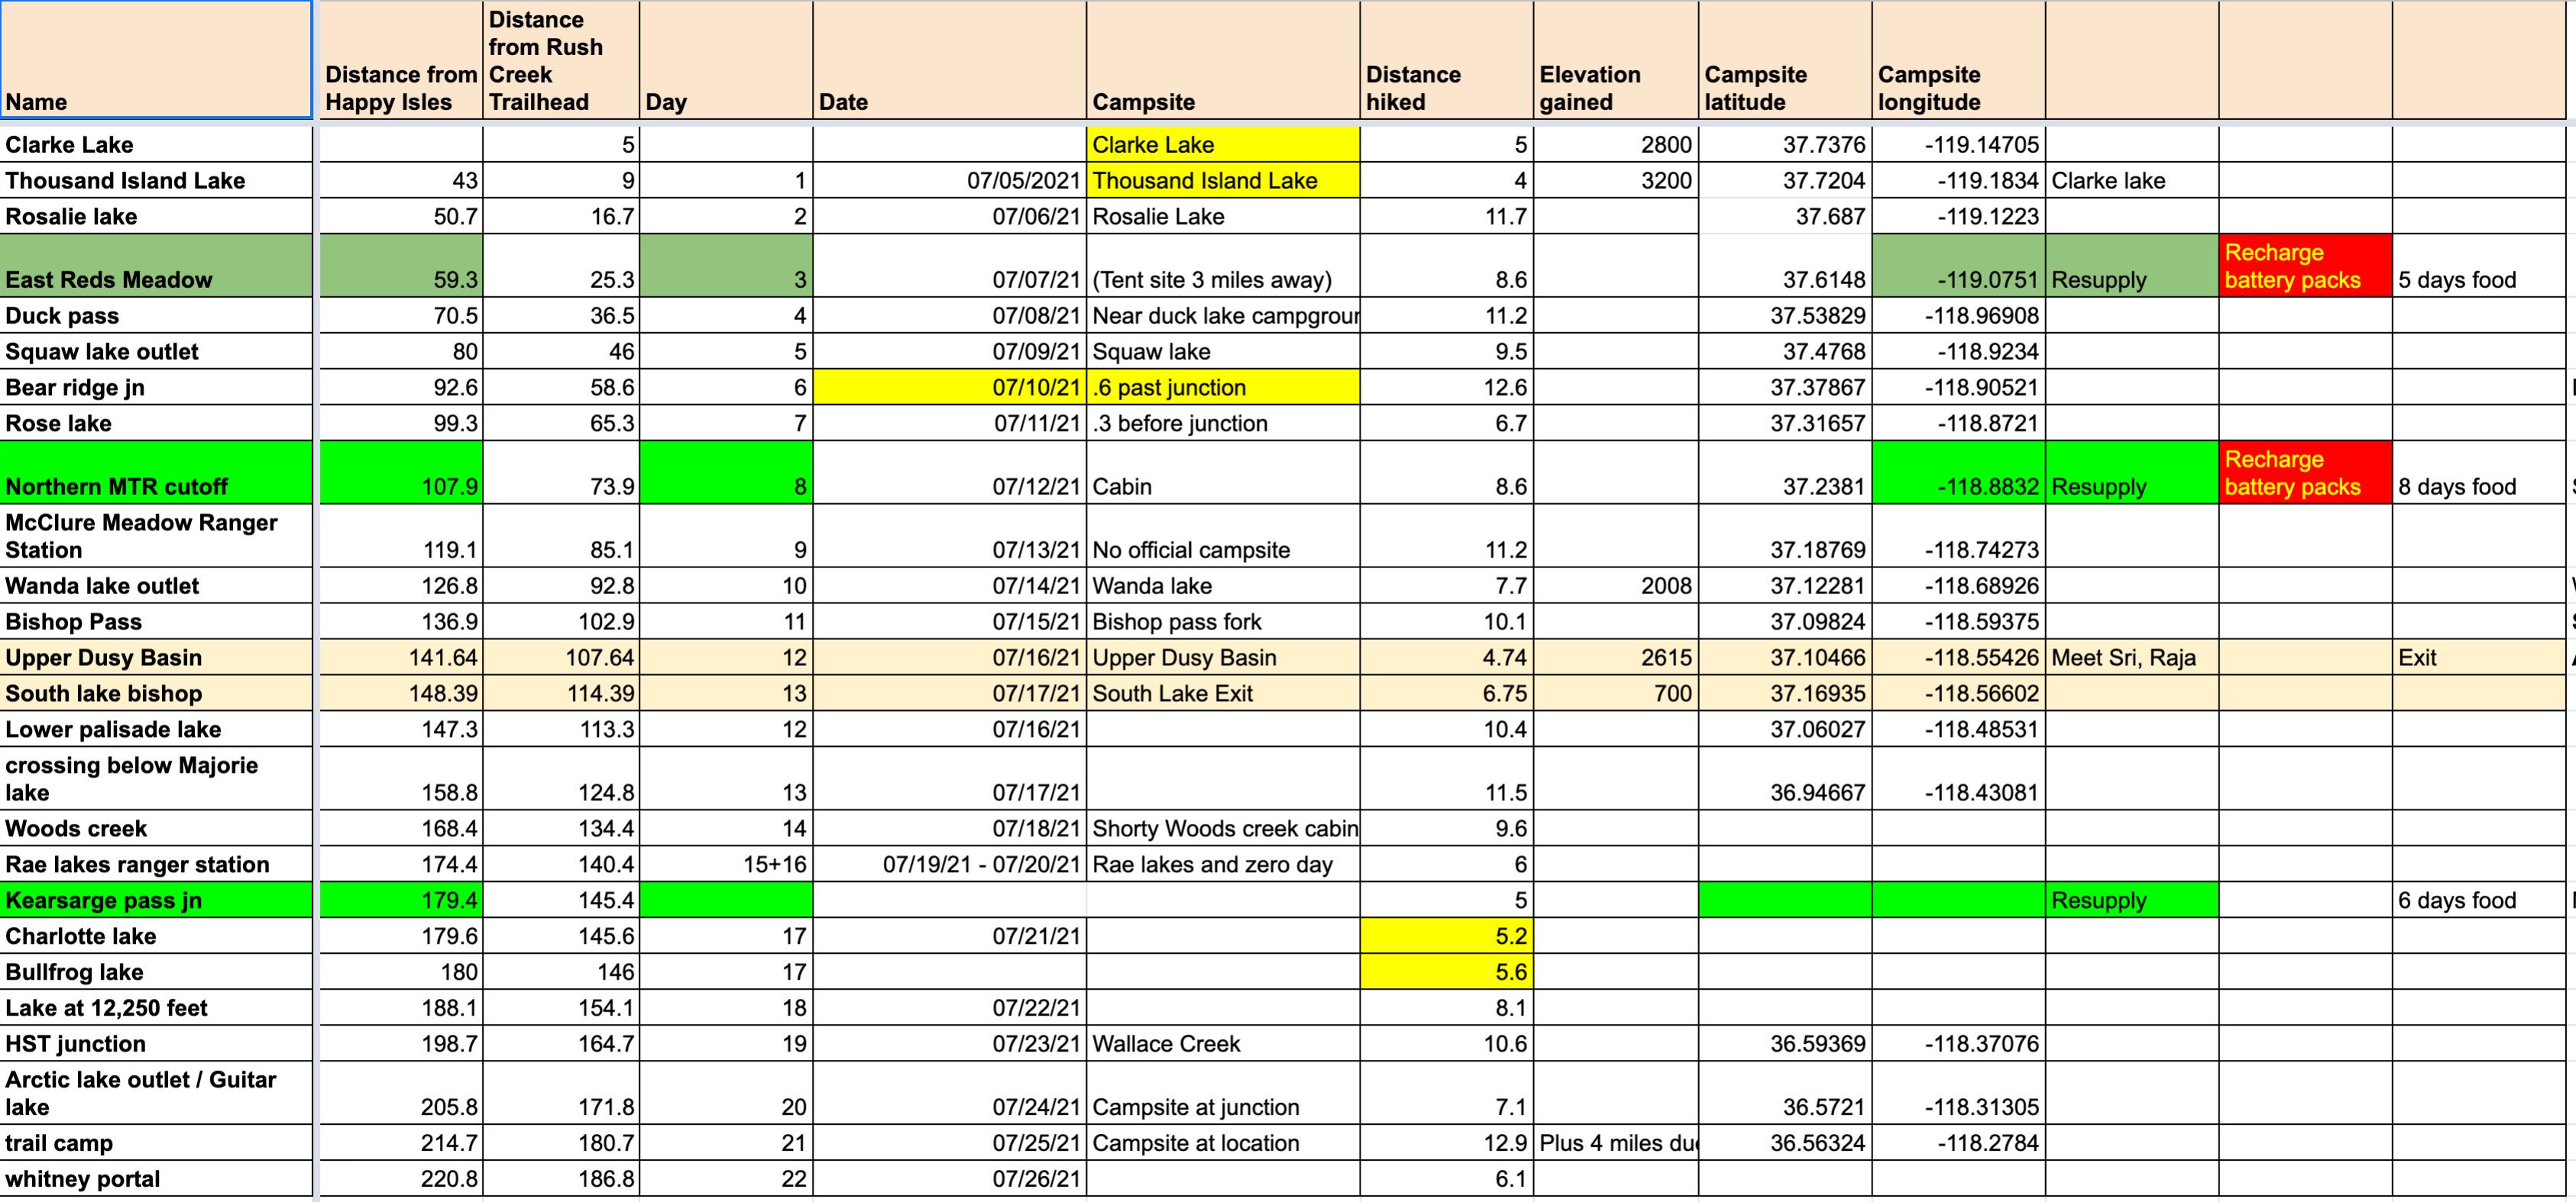The image size is (2576, 1202).
Task: Select the yellow '07/10/21' date cell
Action: (x=949, y=387)
